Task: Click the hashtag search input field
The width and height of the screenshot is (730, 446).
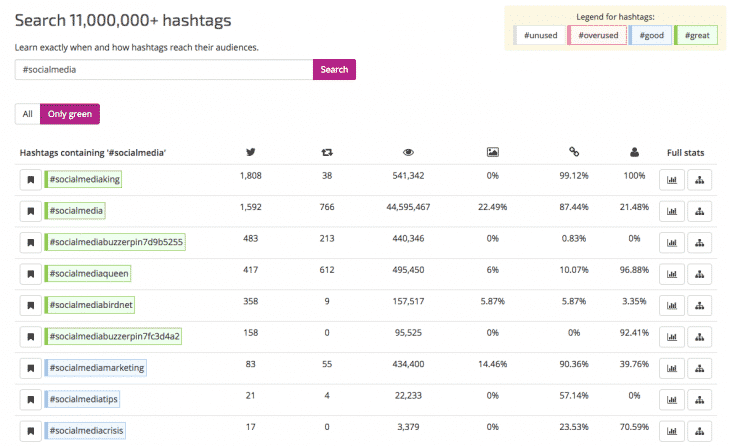Action: [164, 70]
